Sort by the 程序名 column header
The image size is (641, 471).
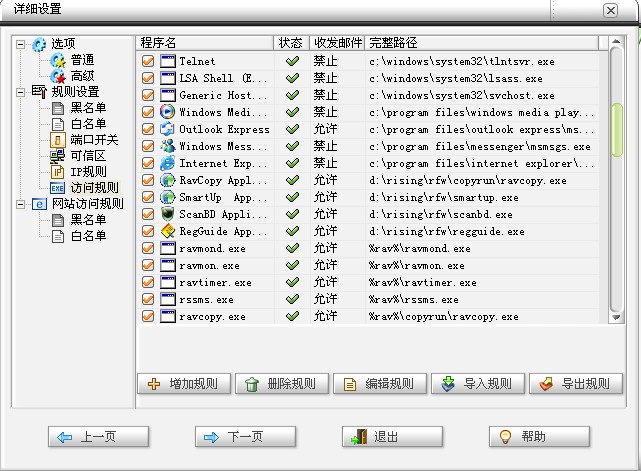(x=205, y=43)
